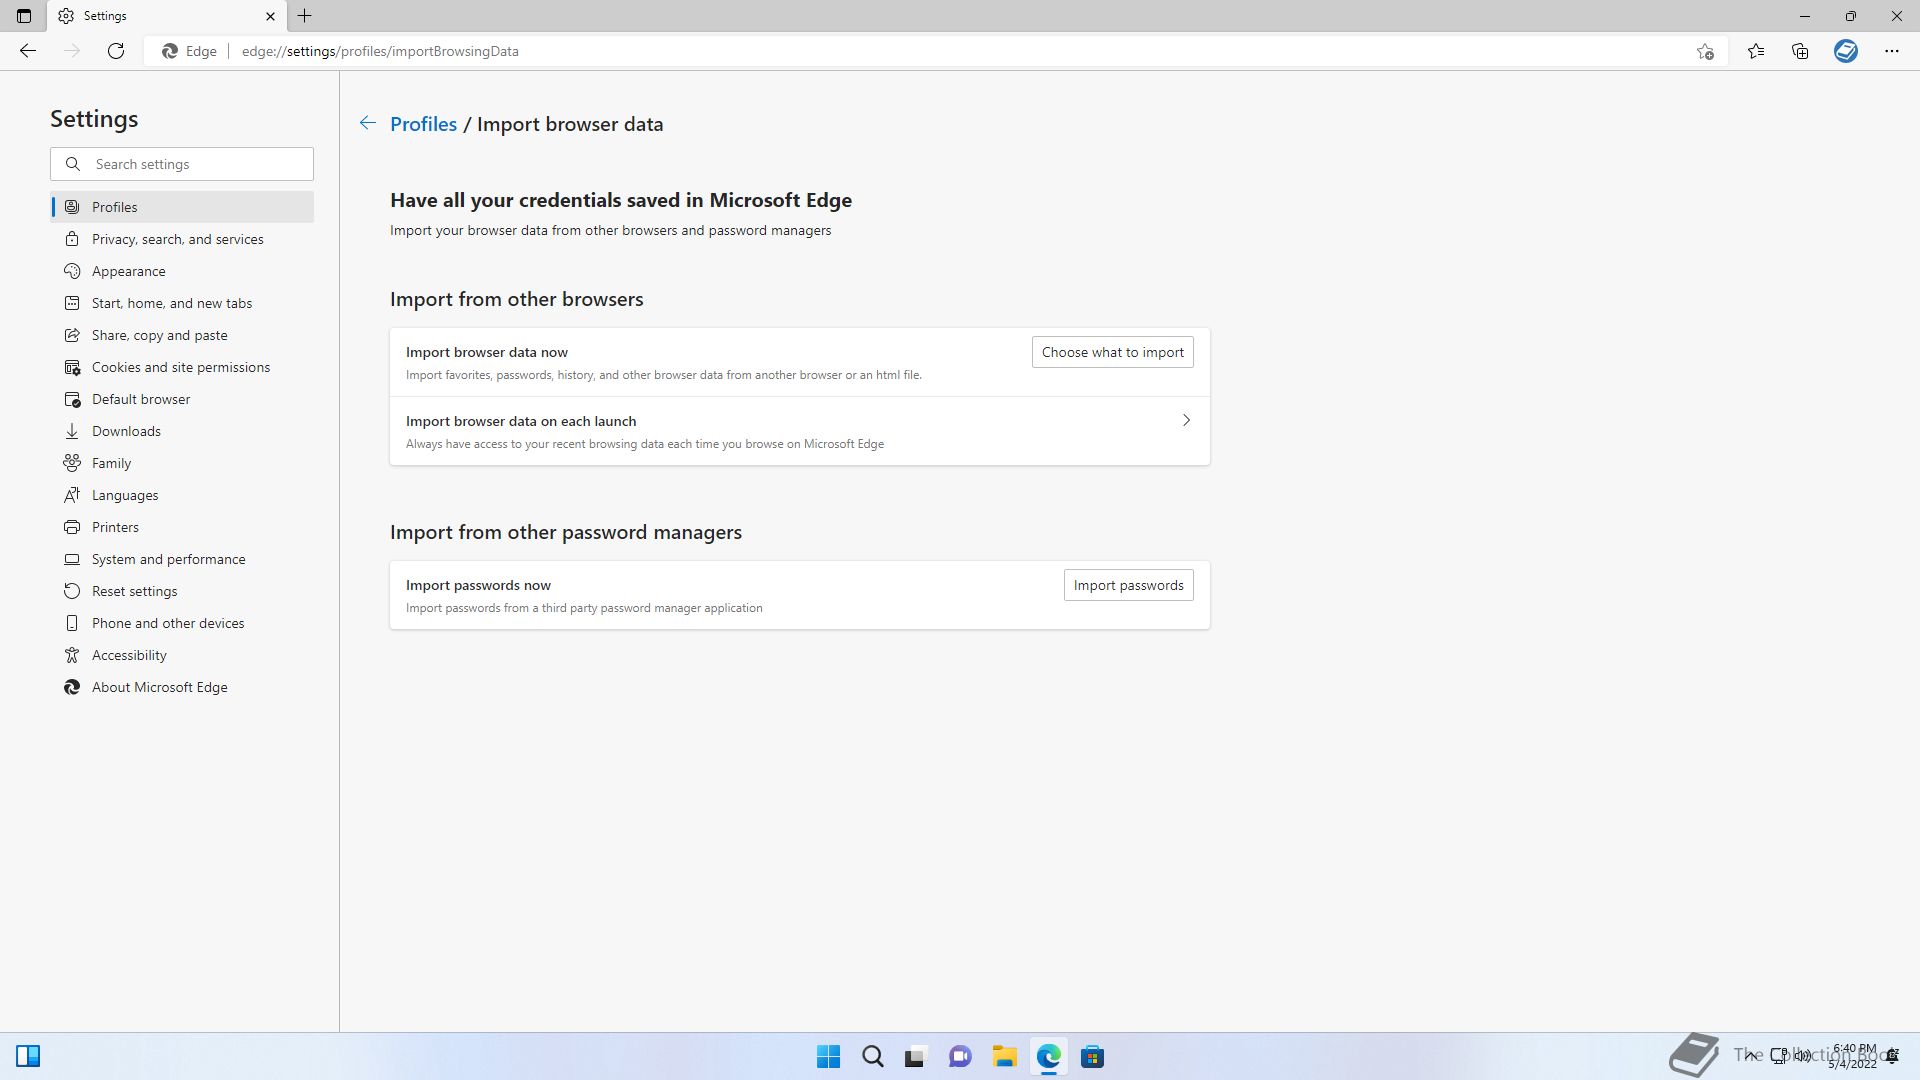
Task: Open the profile avatar icon in toolbar
Action: coord(1846,51)
